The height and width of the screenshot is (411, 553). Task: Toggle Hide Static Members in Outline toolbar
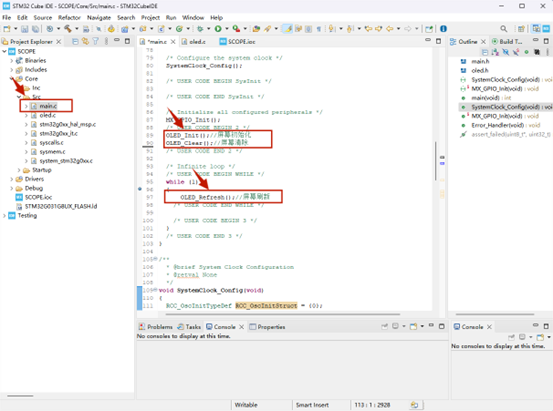coord(516,52)
